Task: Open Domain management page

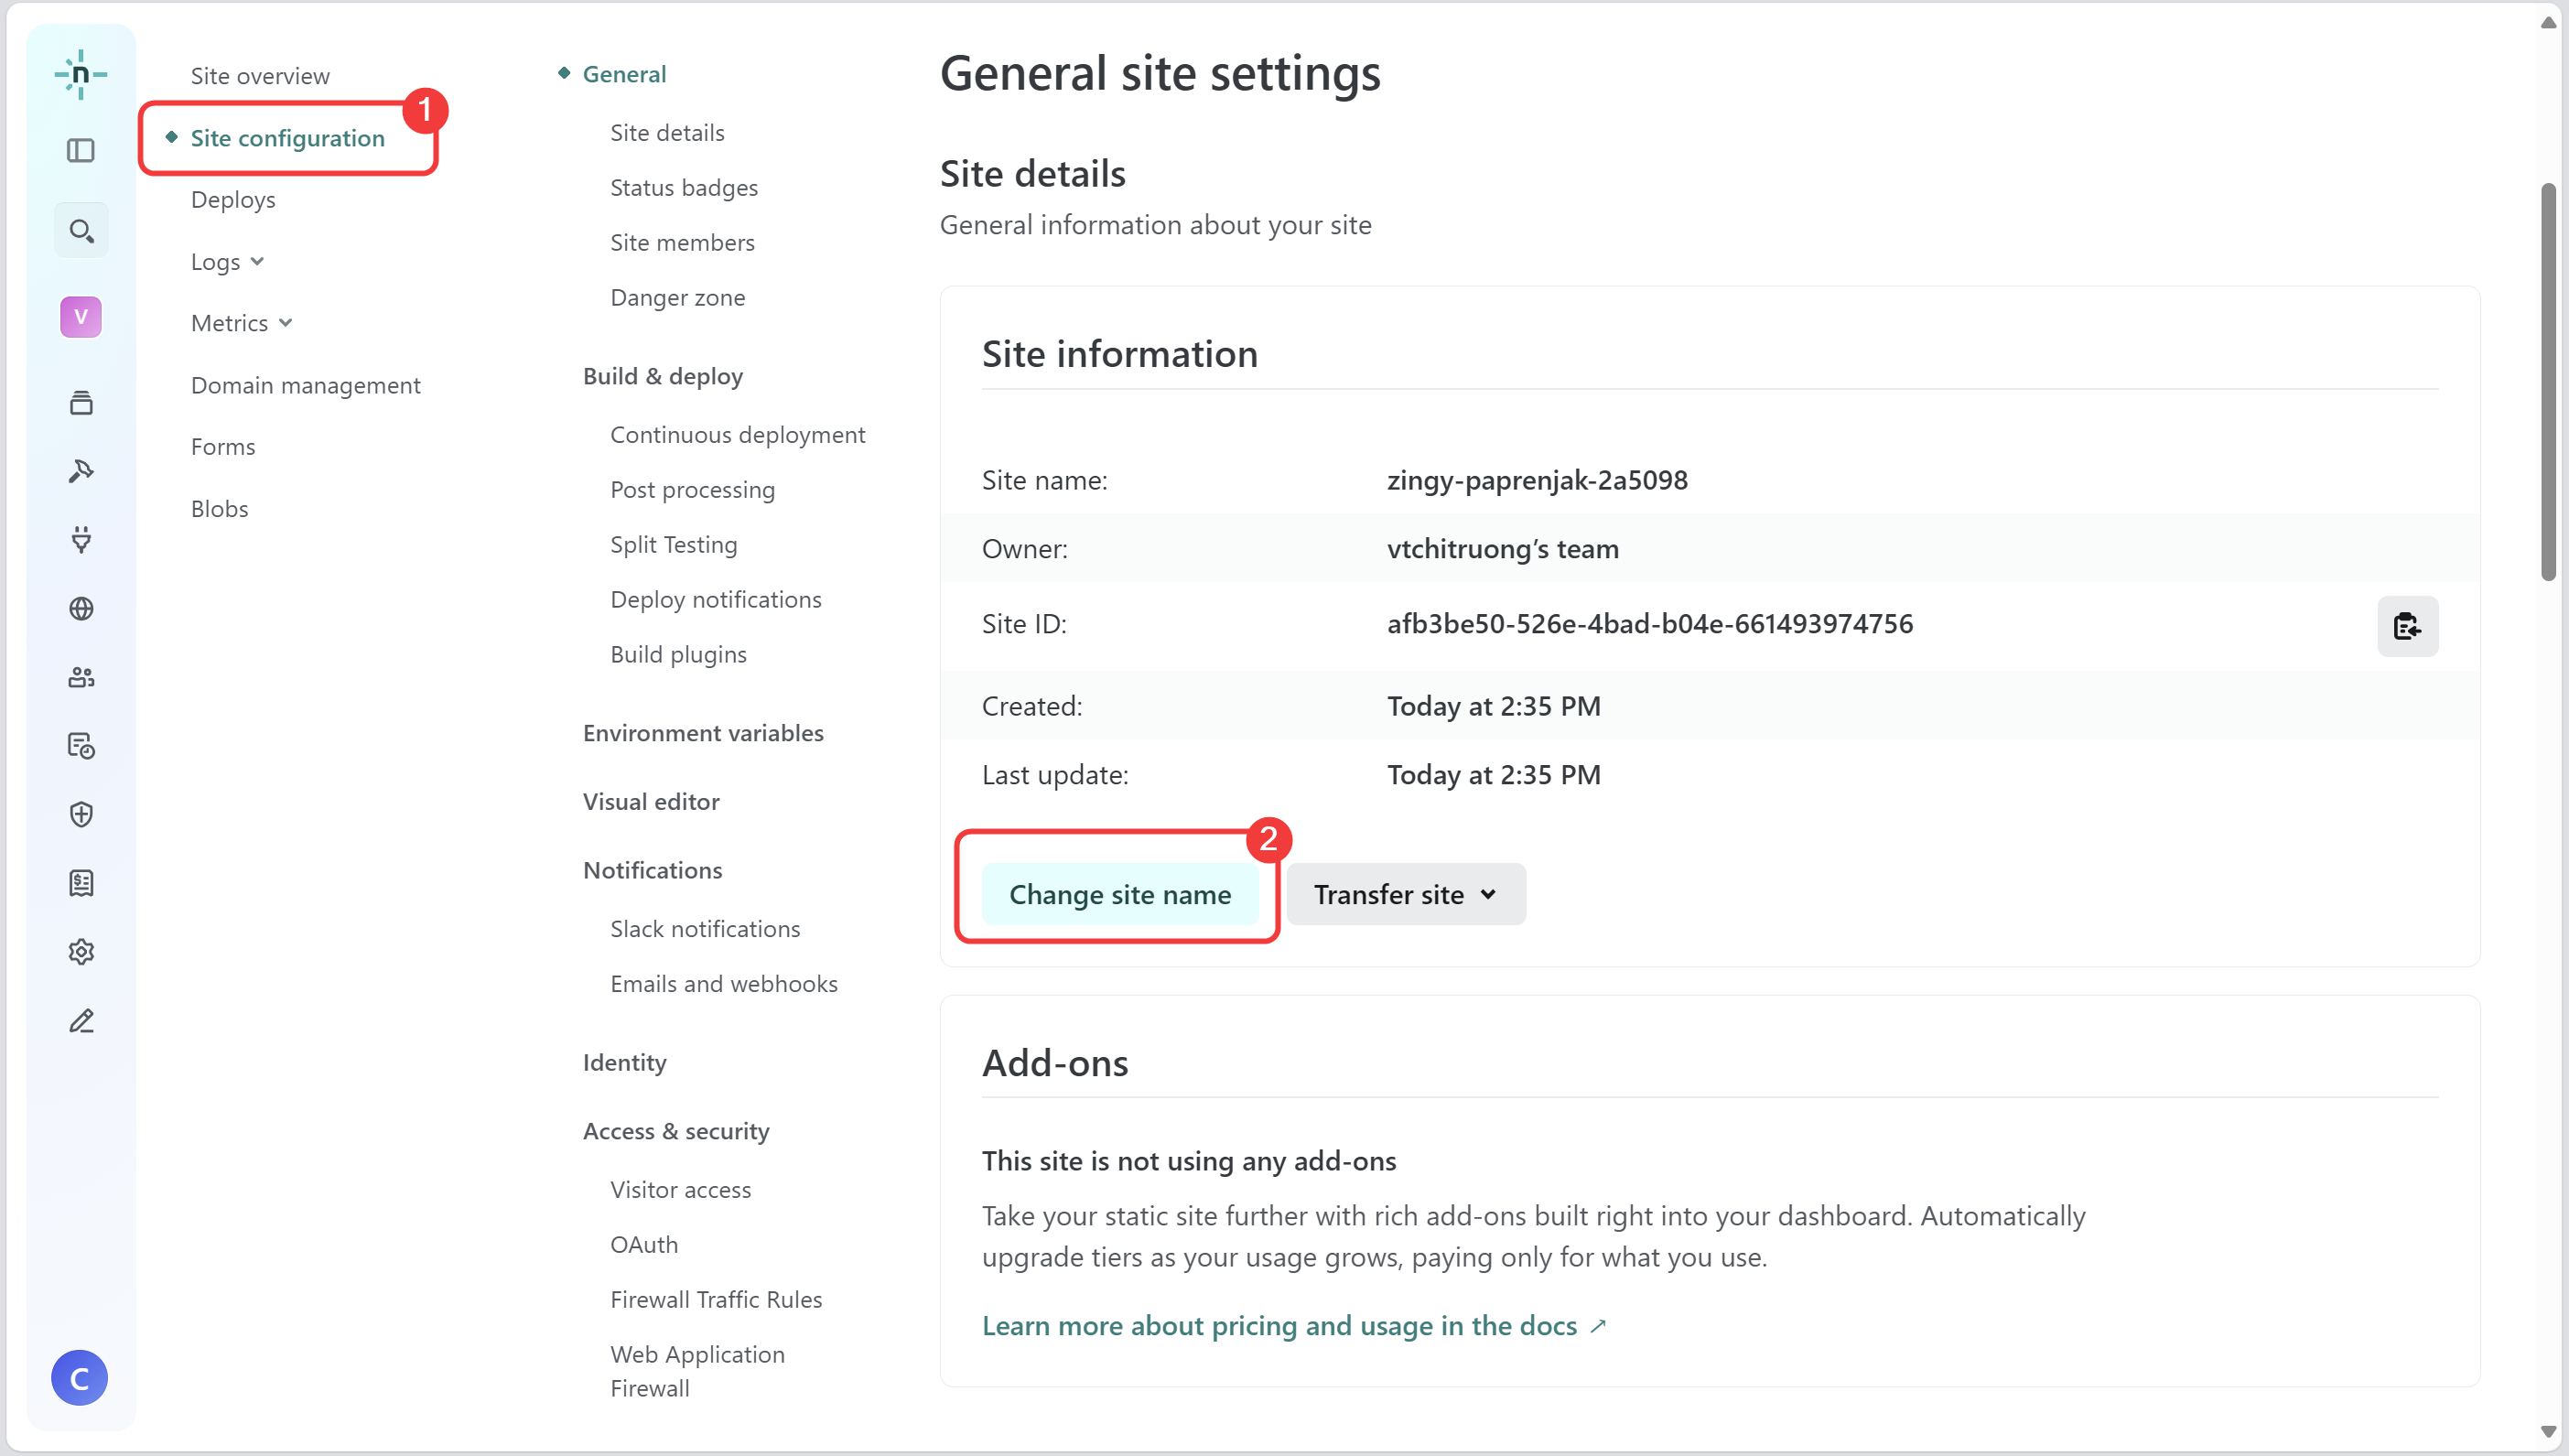Action: [305, 385]
